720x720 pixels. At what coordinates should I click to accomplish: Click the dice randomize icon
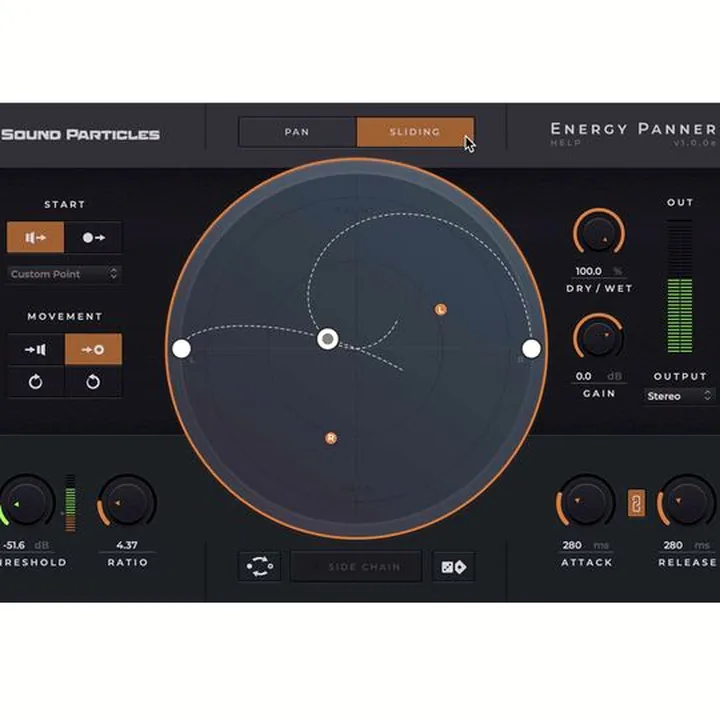click(x=454, y=567)
